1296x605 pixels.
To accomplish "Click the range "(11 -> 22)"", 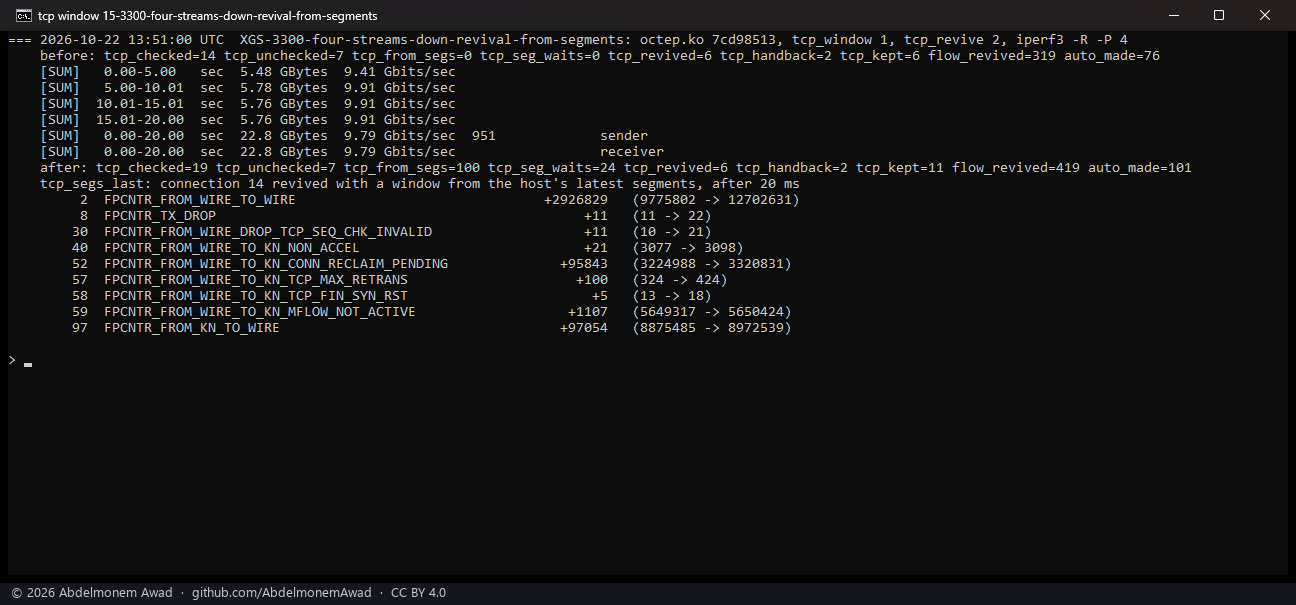I will click(672, 216).
